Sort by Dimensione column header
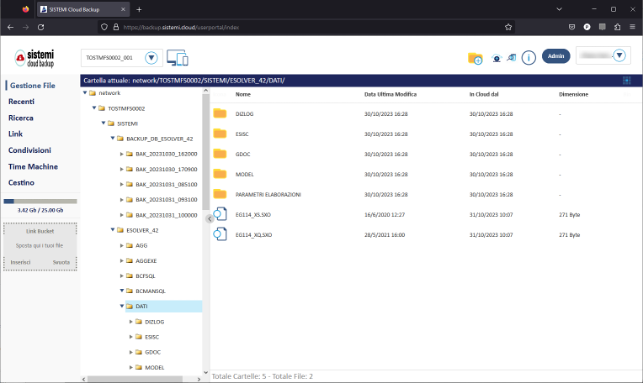The image size is (644, 384). (x=573, y=94)
